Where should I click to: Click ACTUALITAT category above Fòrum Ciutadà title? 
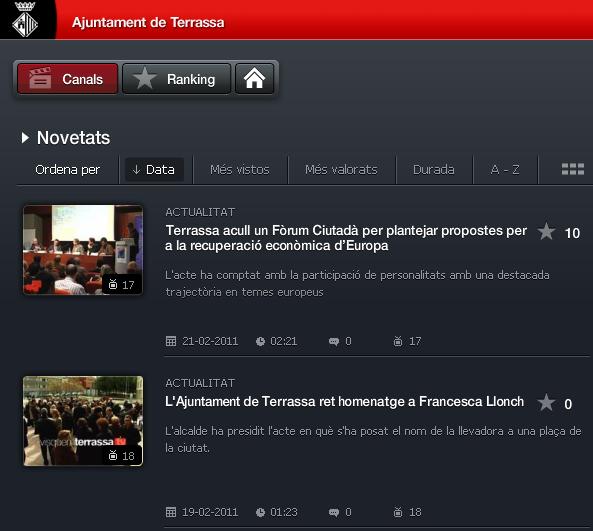click(200, 212)
